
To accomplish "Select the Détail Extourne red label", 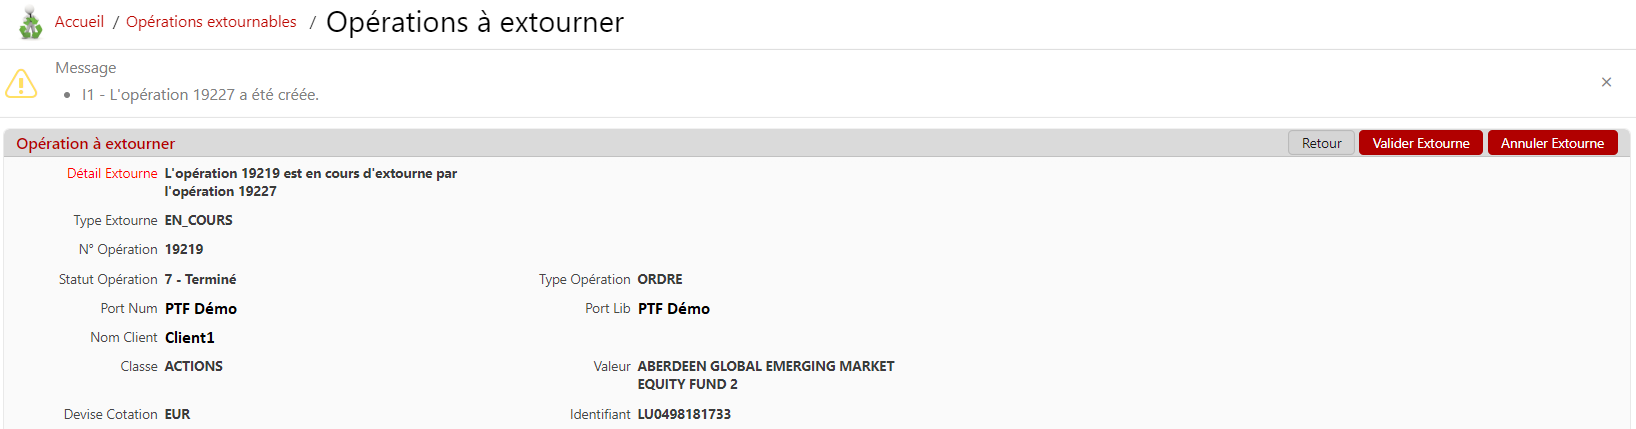I will point(112,174).
